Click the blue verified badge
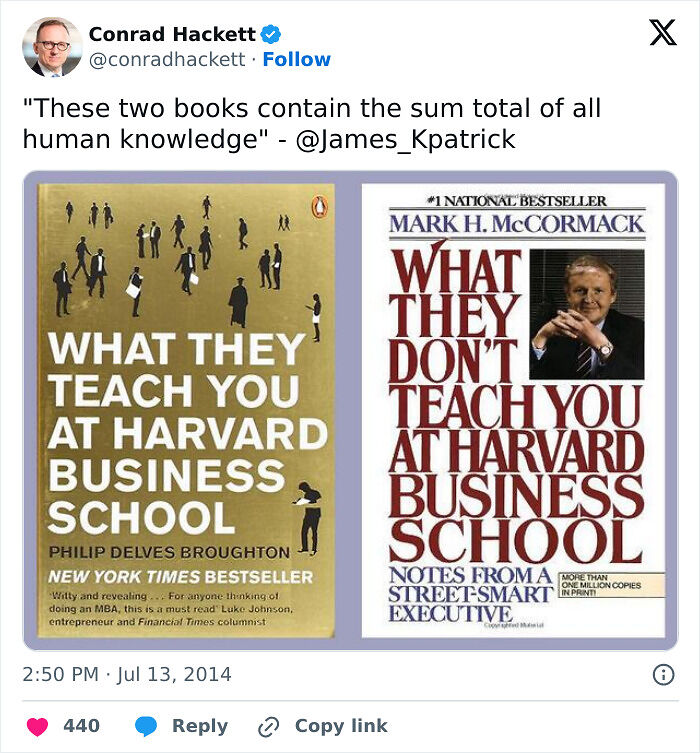Screen dimensions: 700x753 [x=270, y=35]
